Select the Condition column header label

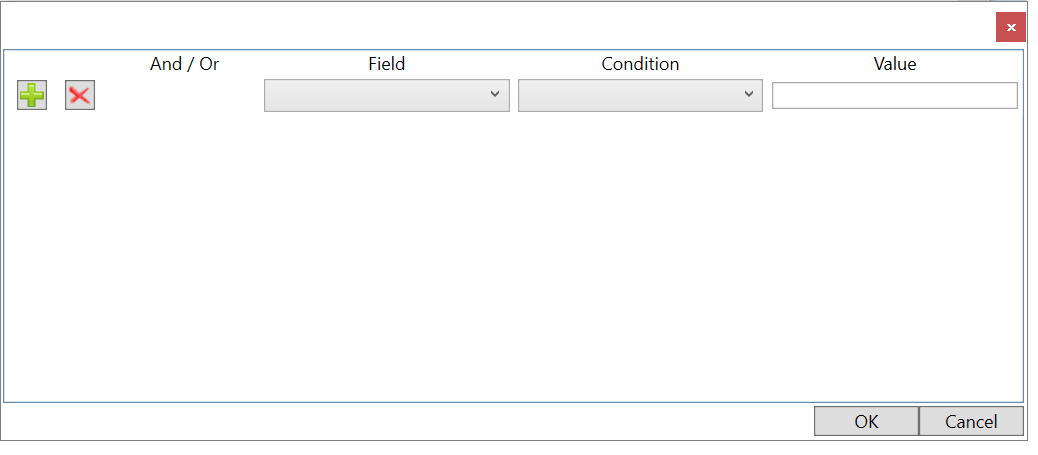coord(640,64)
